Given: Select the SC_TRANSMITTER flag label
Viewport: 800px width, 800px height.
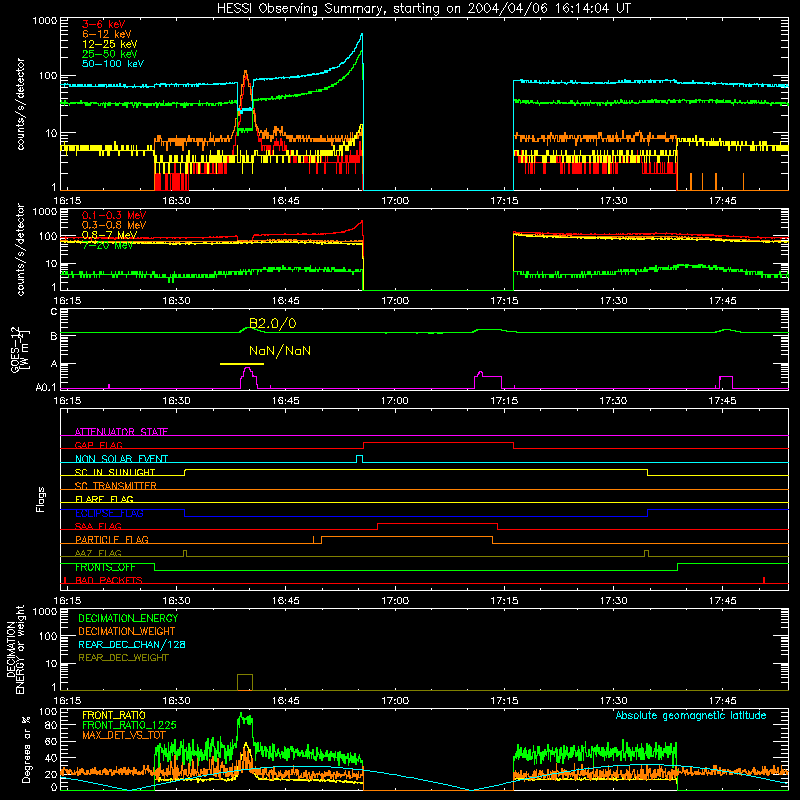Looking at the screenshot, I should tap(115, 486).
